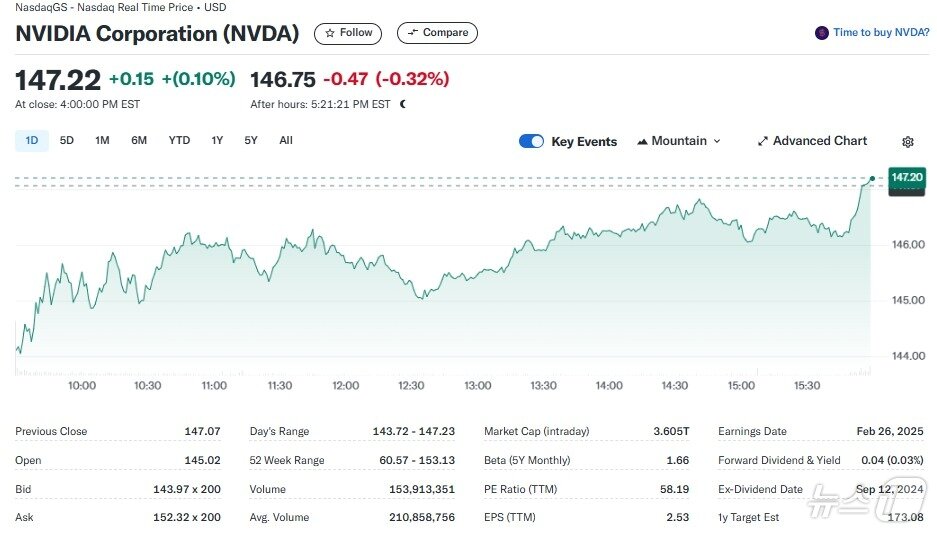The width and height of the screenshot is (937, 534).
Task: Expand the Mountain chart type dropdown
Action: [717, 141]
